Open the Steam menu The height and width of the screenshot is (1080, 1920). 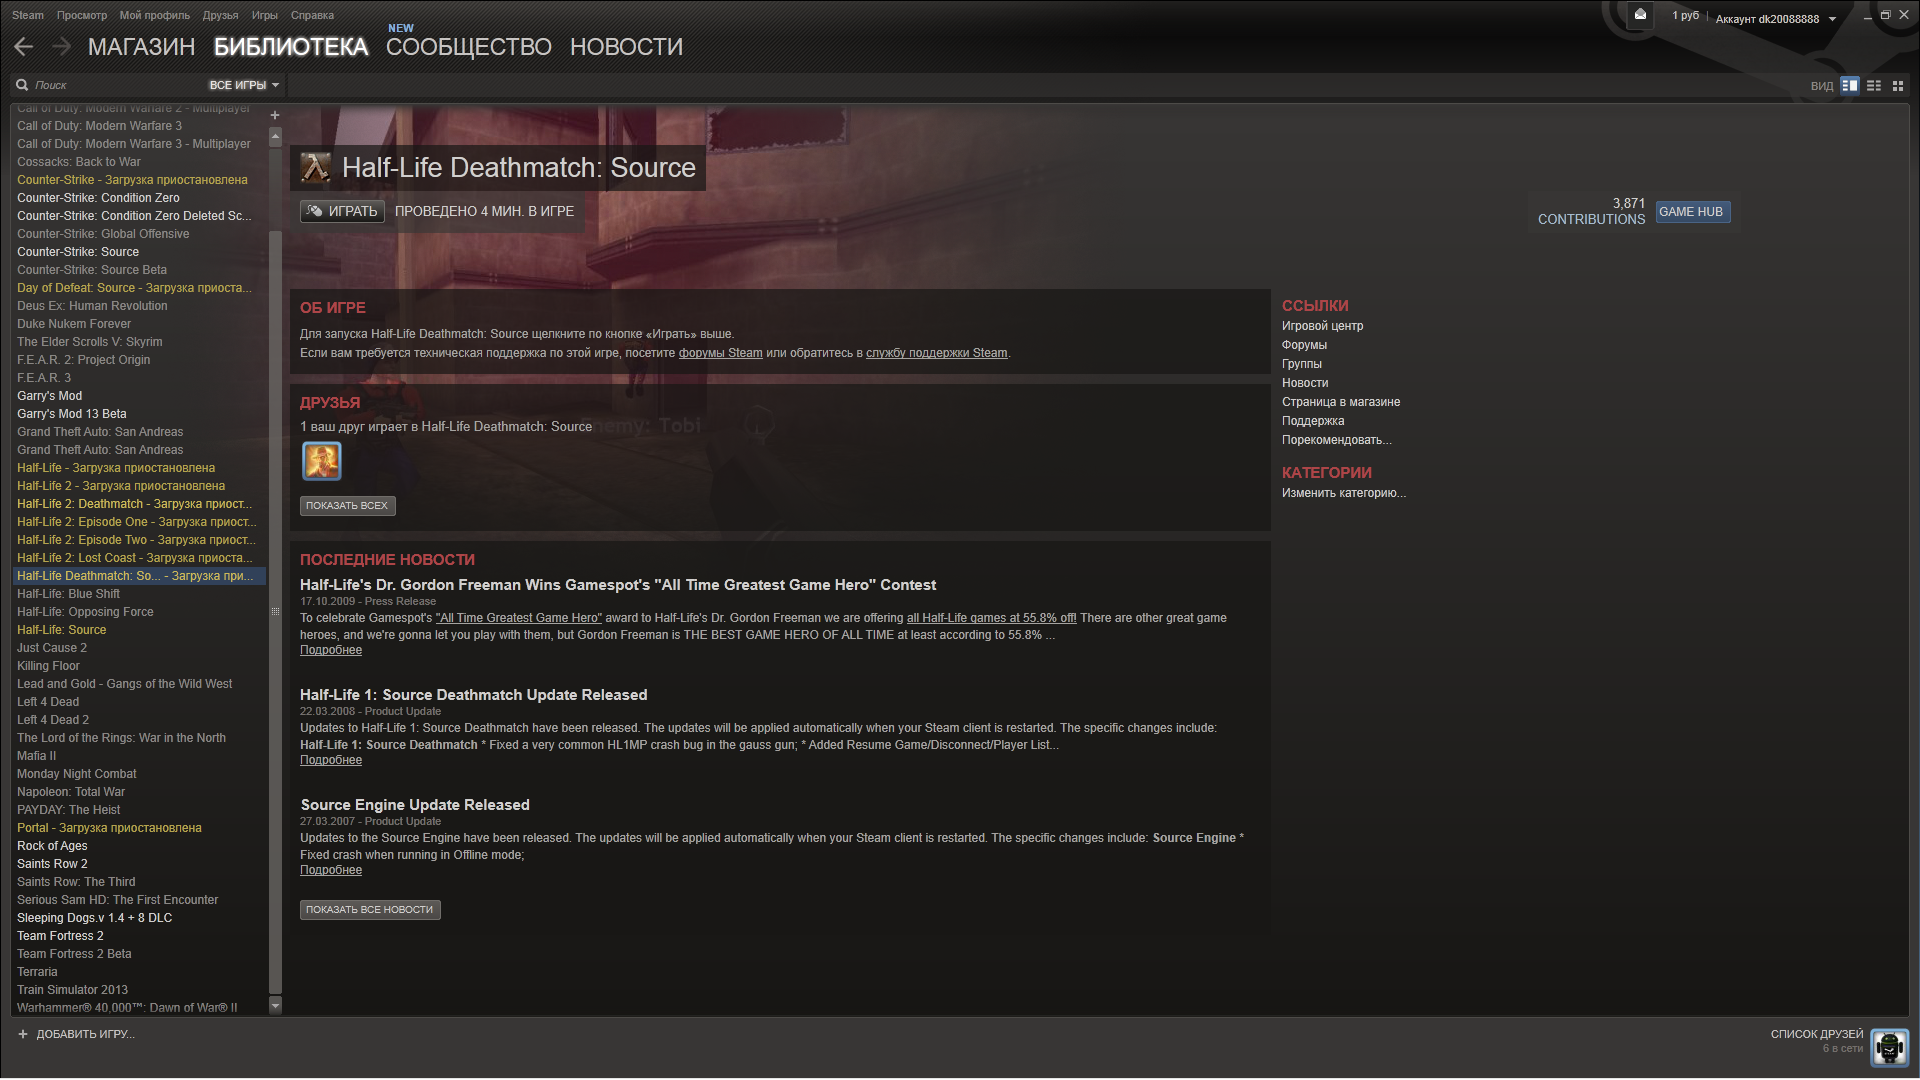click(x=28, y=15)
